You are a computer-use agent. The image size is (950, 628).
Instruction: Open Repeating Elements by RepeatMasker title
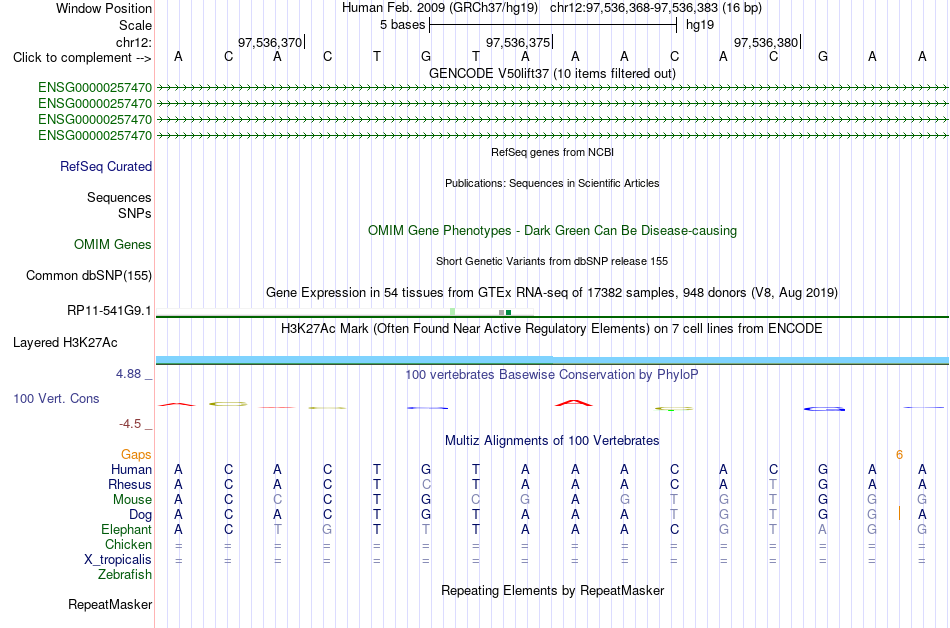(552, 590)
